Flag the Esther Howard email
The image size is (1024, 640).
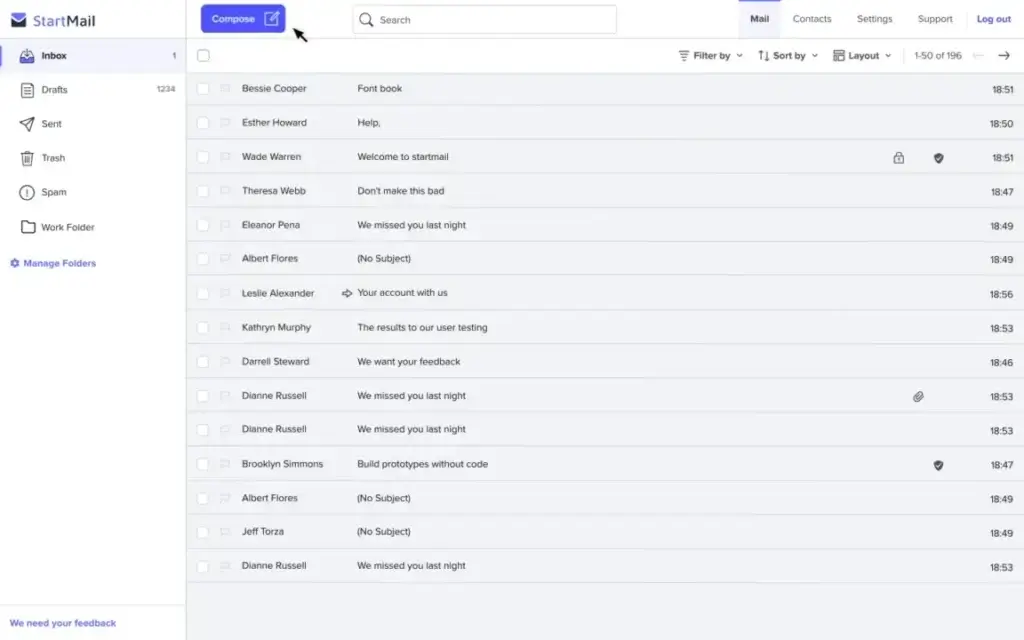225,122
